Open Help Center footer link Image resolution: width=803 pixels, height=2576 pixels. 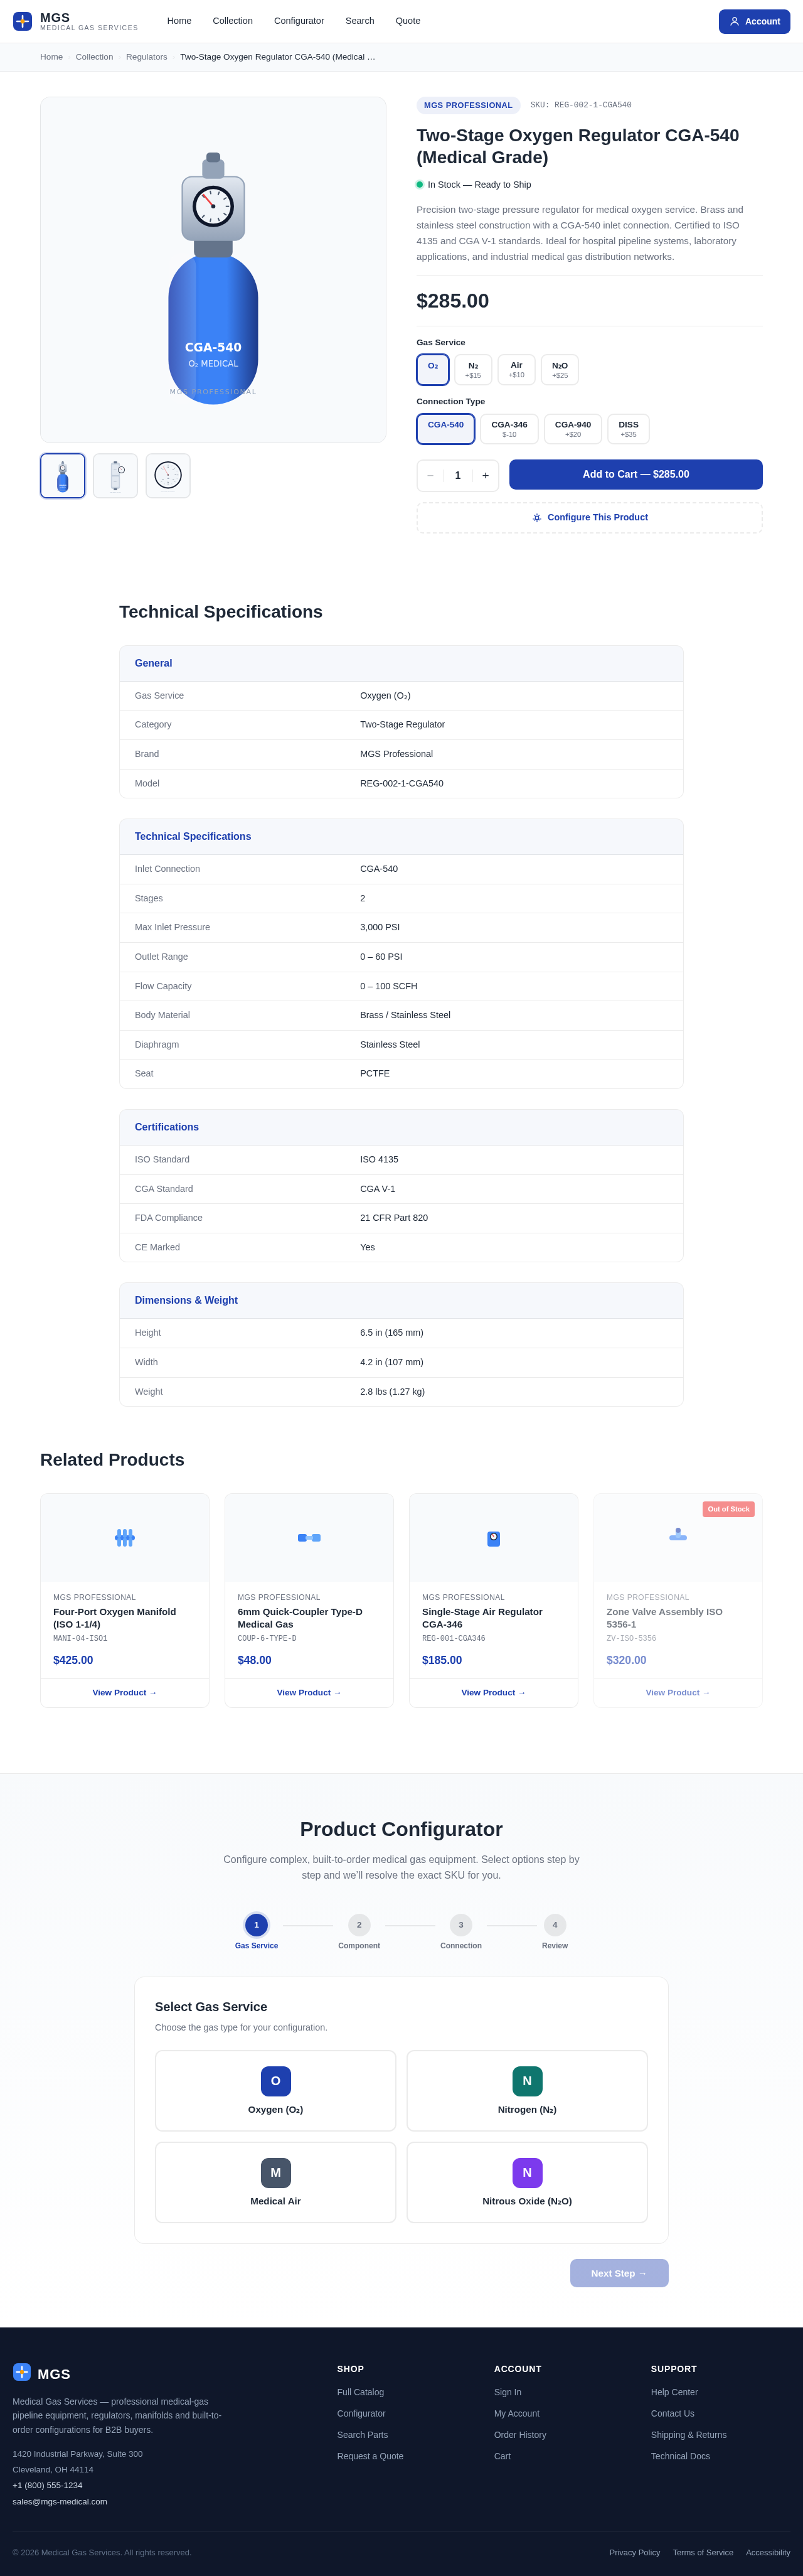tap(674, 2392)
